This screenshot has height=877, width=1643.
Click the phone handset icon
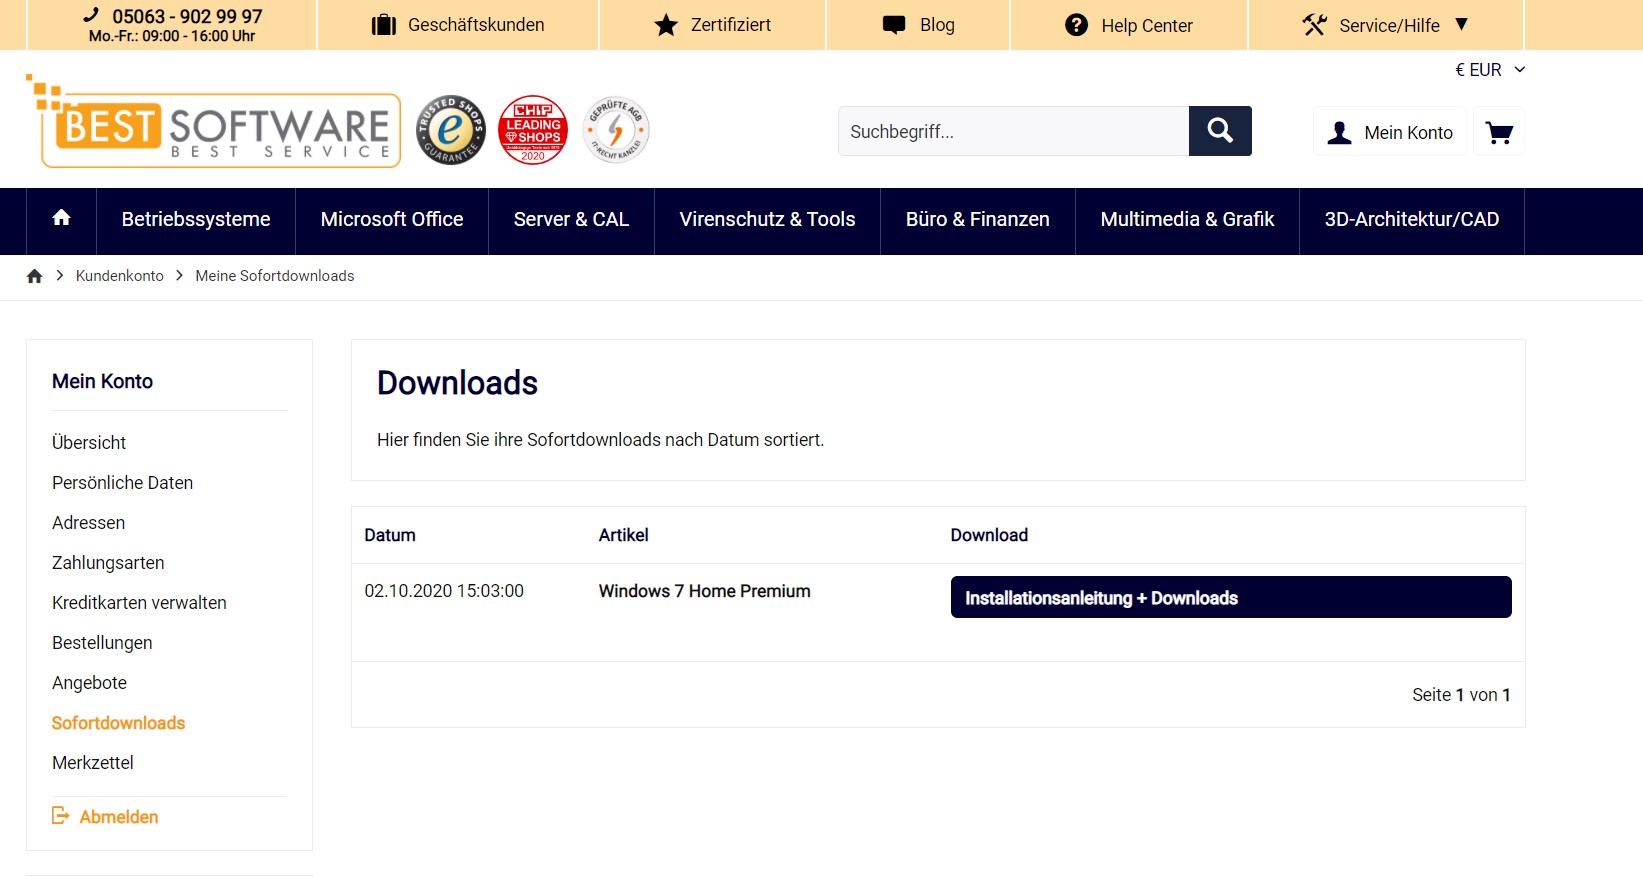point(91,15)
